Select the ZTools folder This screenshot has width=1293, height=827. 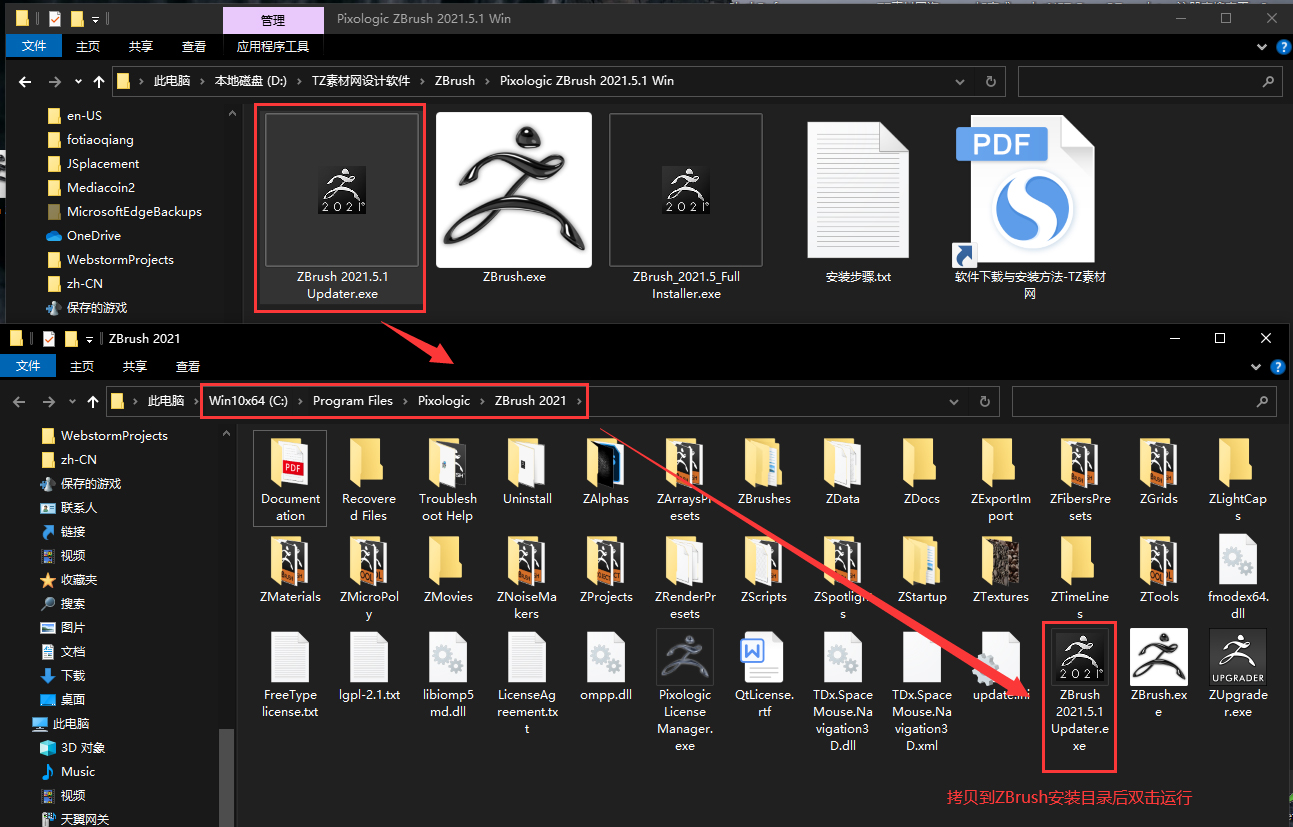[x=1158, y=570]
